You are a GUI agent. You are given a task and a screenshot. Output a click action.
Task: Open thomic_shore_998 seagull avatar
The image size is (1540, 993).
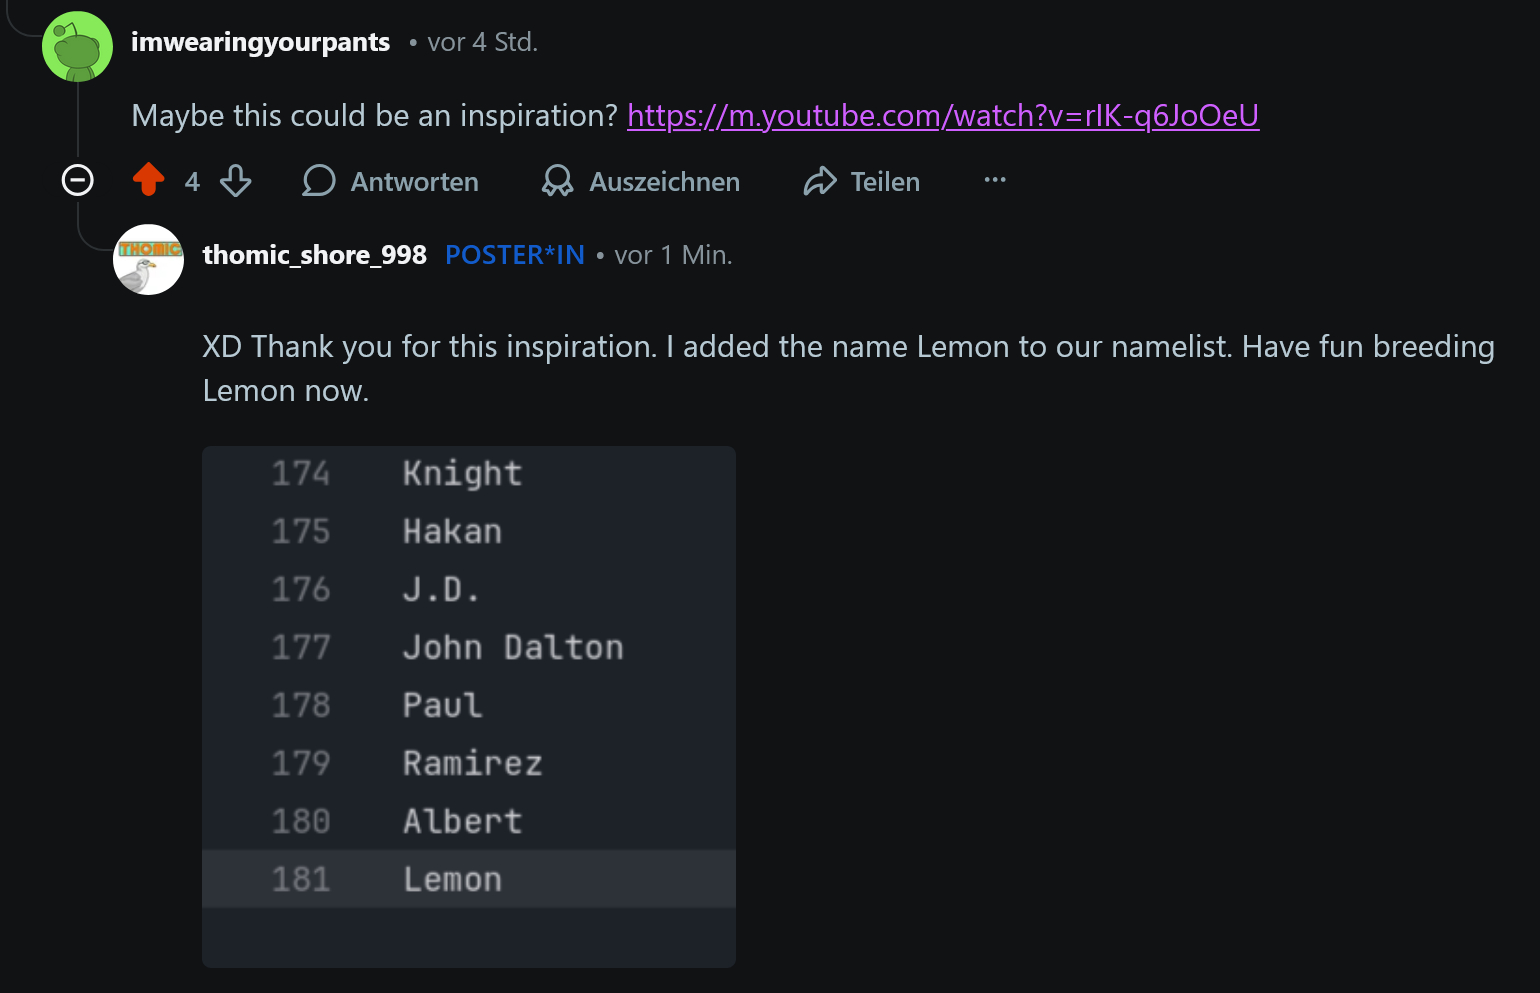(148, 259)
